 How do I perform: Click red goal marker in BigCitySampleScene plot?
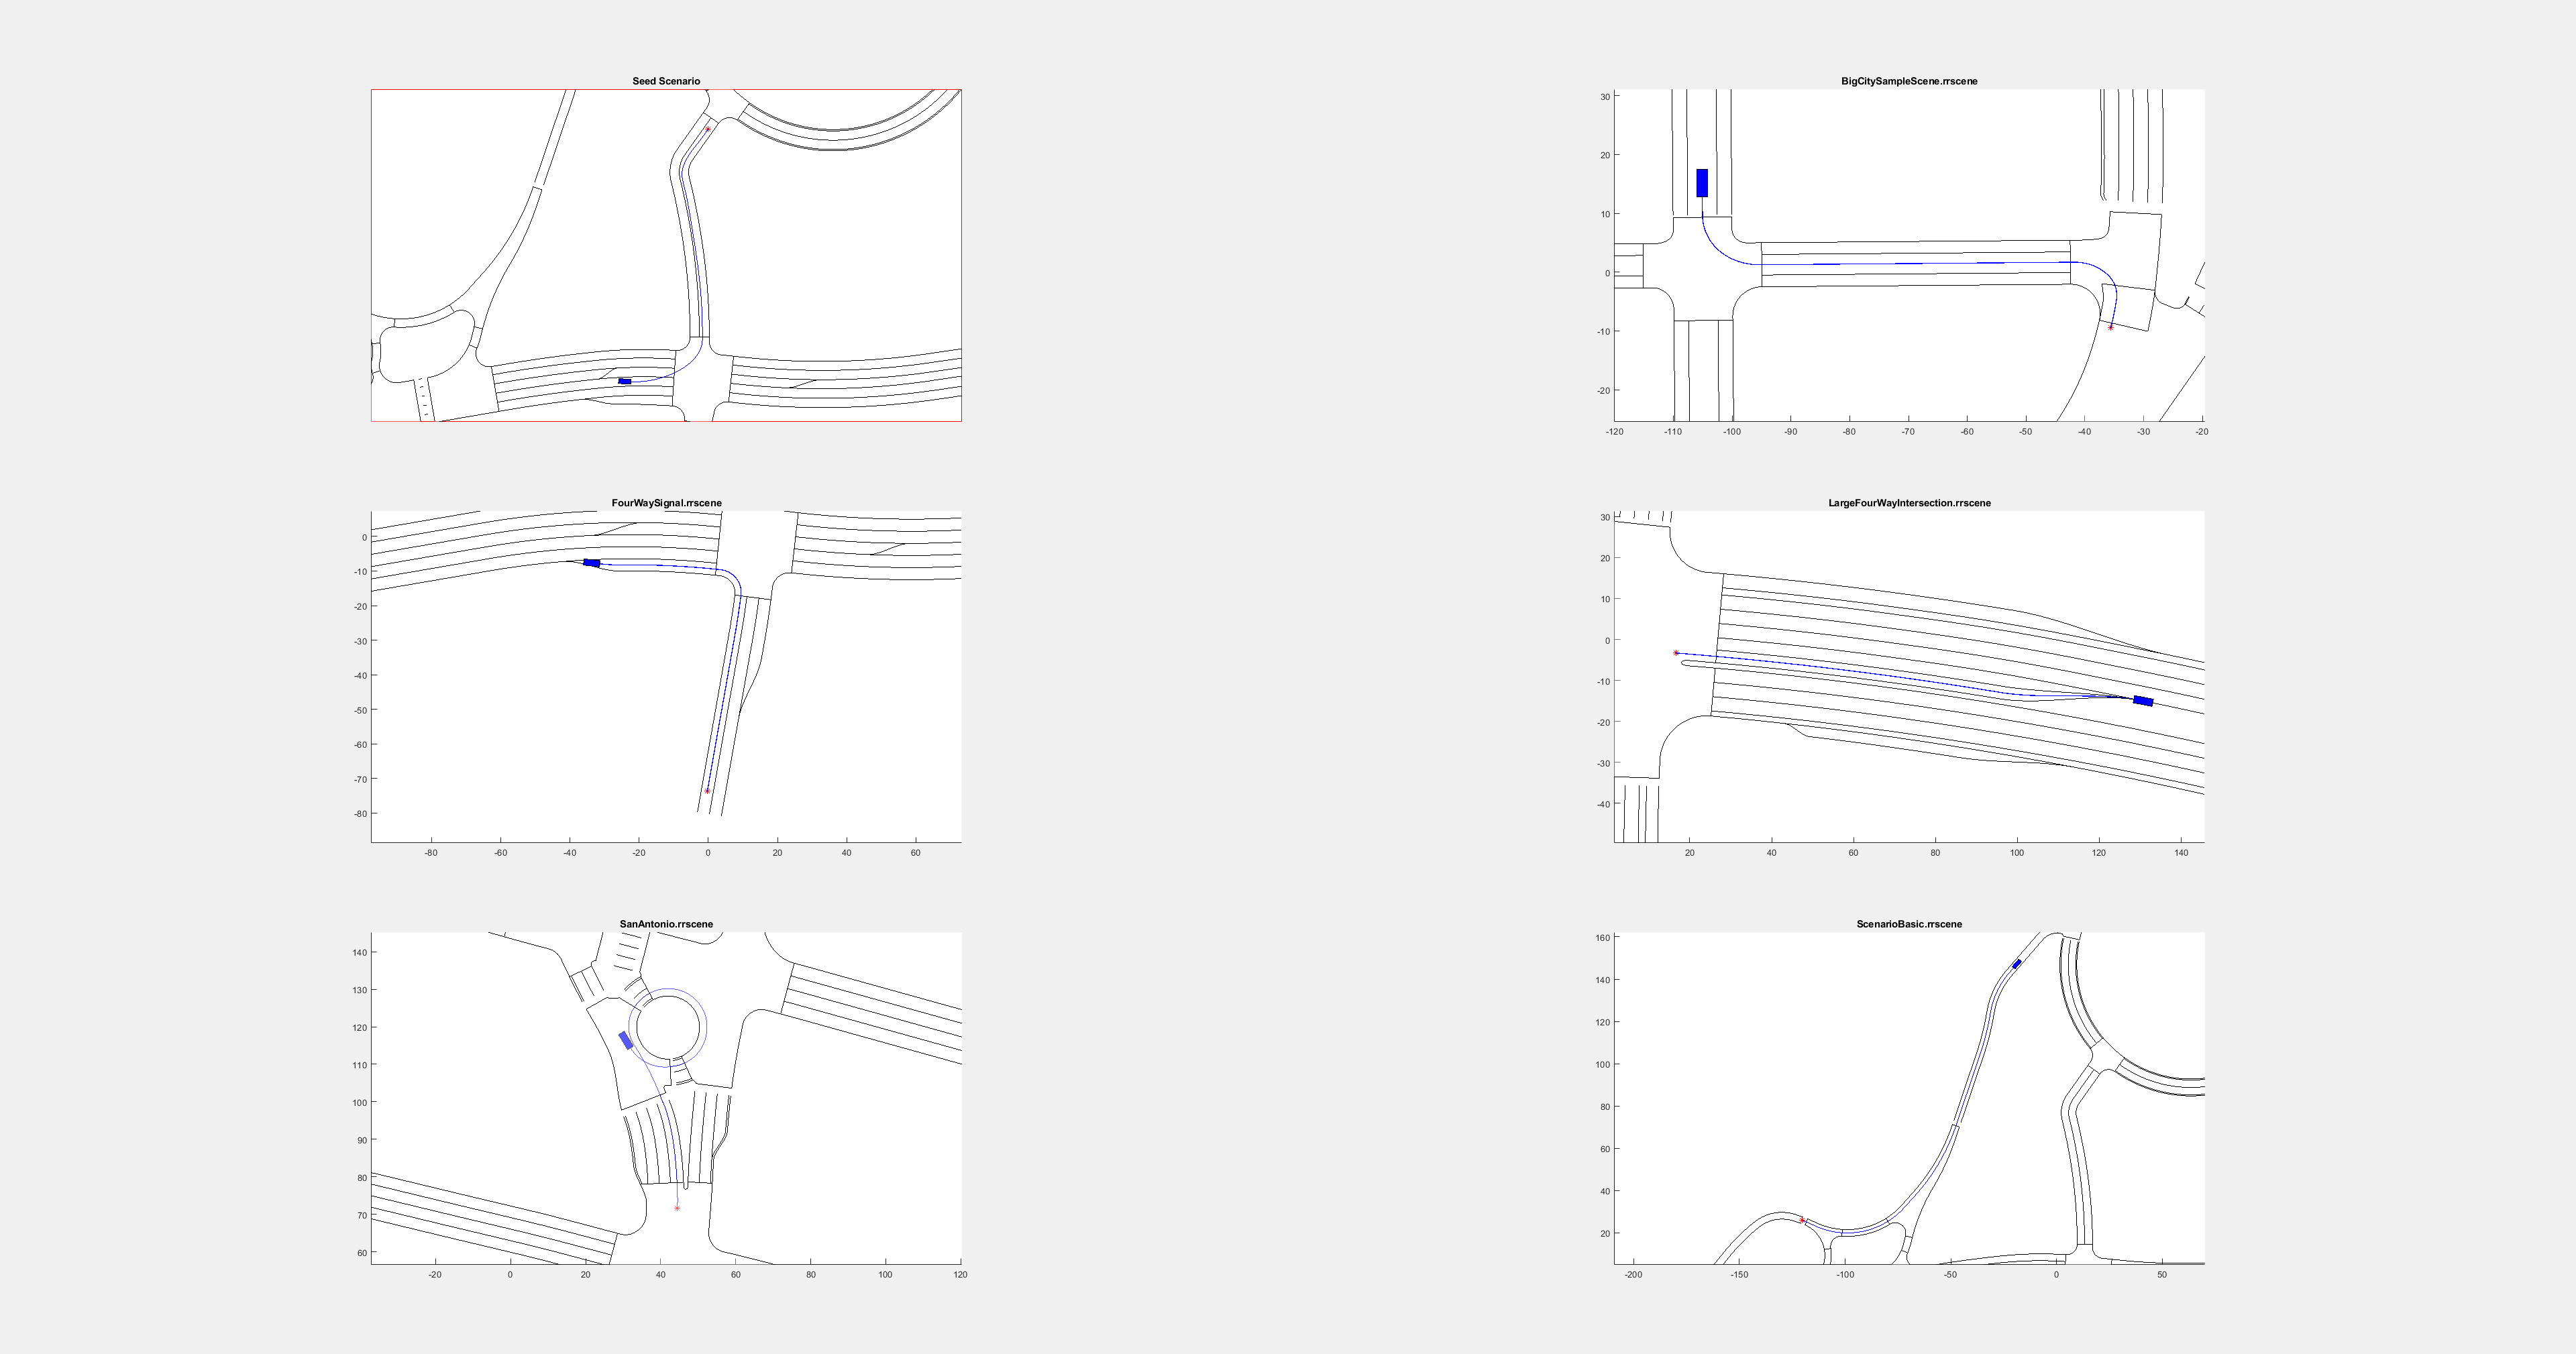pyautogui.click(x=2111, y=327)
